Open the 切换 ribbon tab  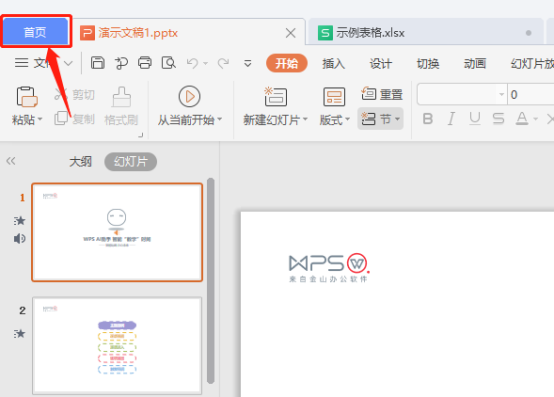(428, 64)
